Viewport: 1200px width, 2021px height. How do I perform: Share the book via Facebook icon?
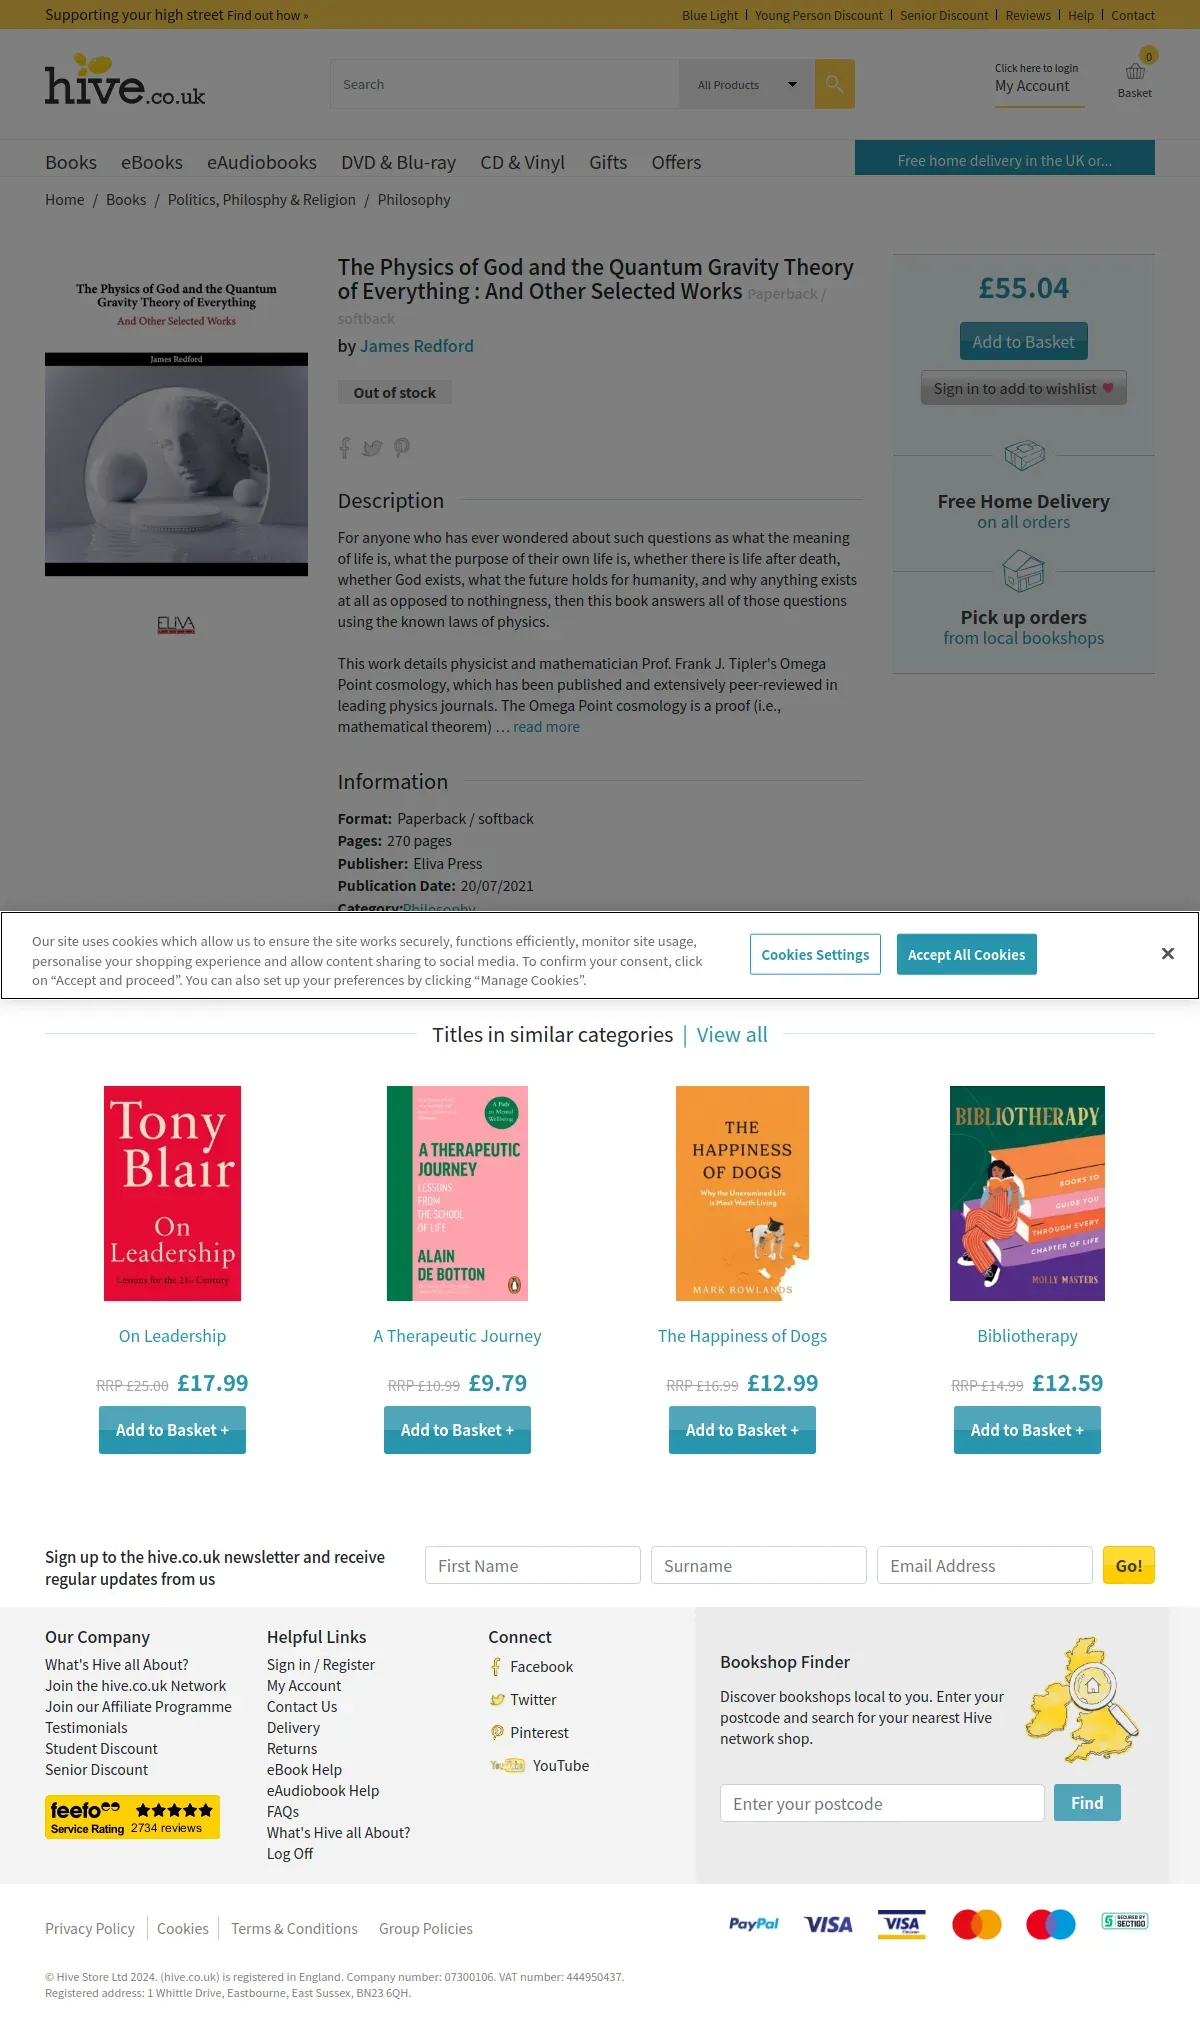coord(345,448)
